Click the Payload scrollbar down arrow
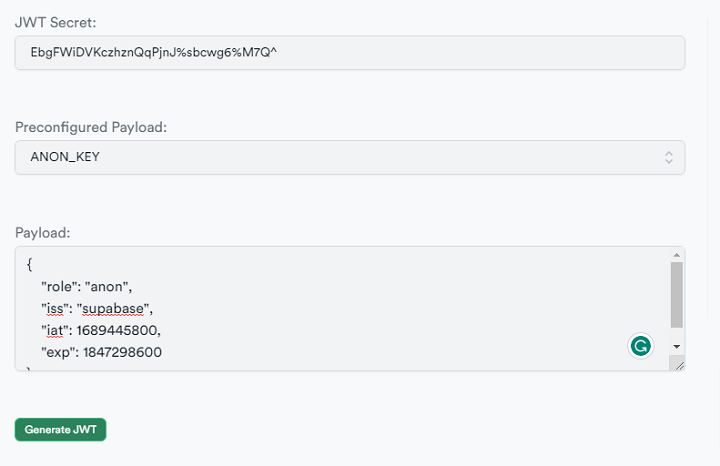This screenshot has width=720, height=466. click(676, 347)
